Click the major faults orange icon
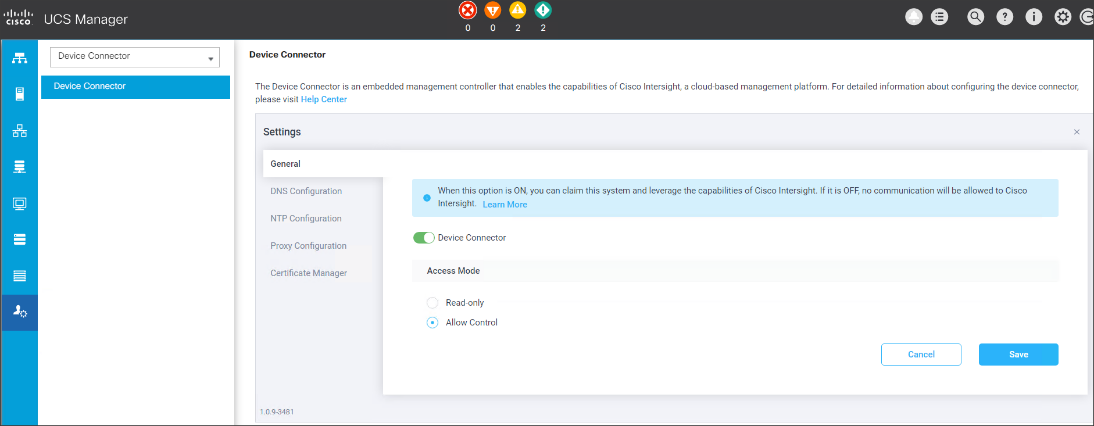 click(x=493, y=10)
